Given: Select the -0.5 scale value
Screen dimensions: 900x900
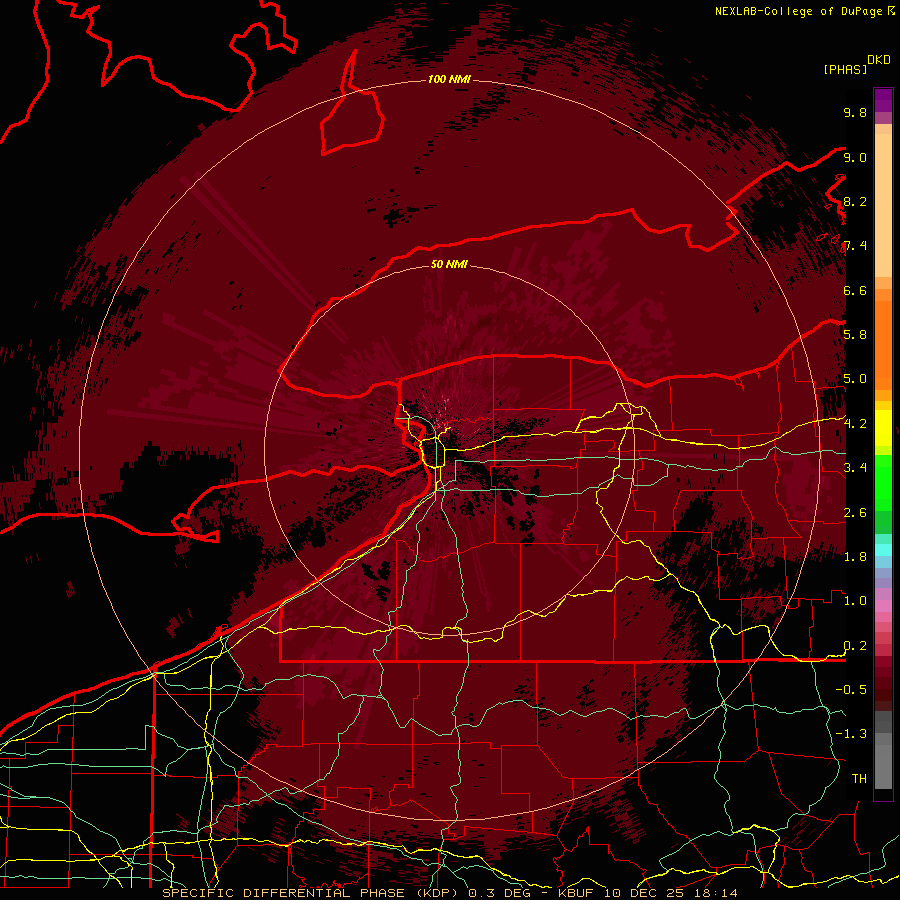Looking at the screenshot, I should 851,689.
